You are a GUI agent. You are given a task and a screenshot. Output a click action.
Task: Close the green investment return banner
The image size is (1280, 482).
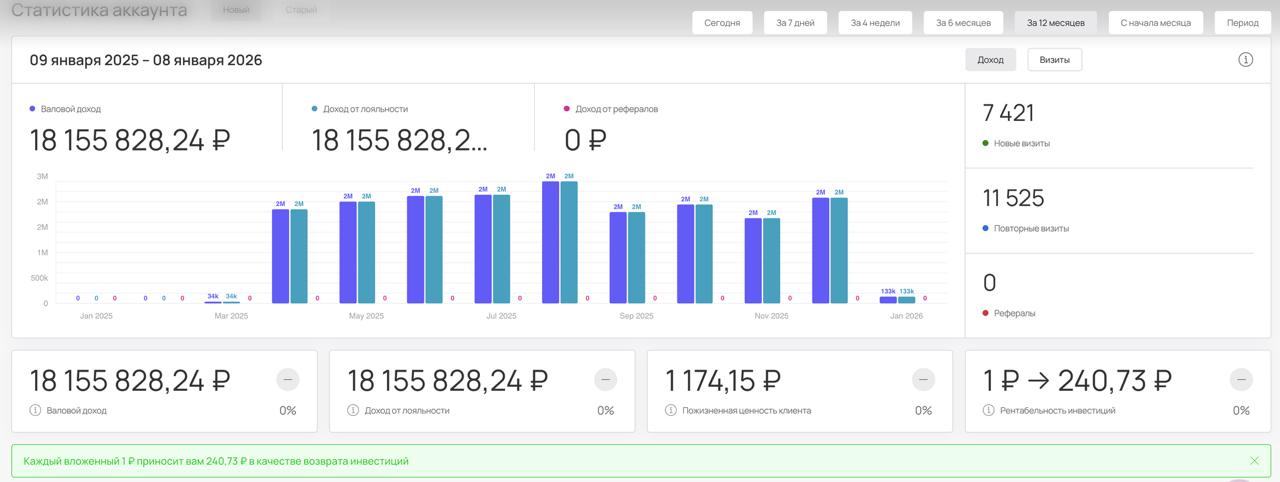[1254, 461]
